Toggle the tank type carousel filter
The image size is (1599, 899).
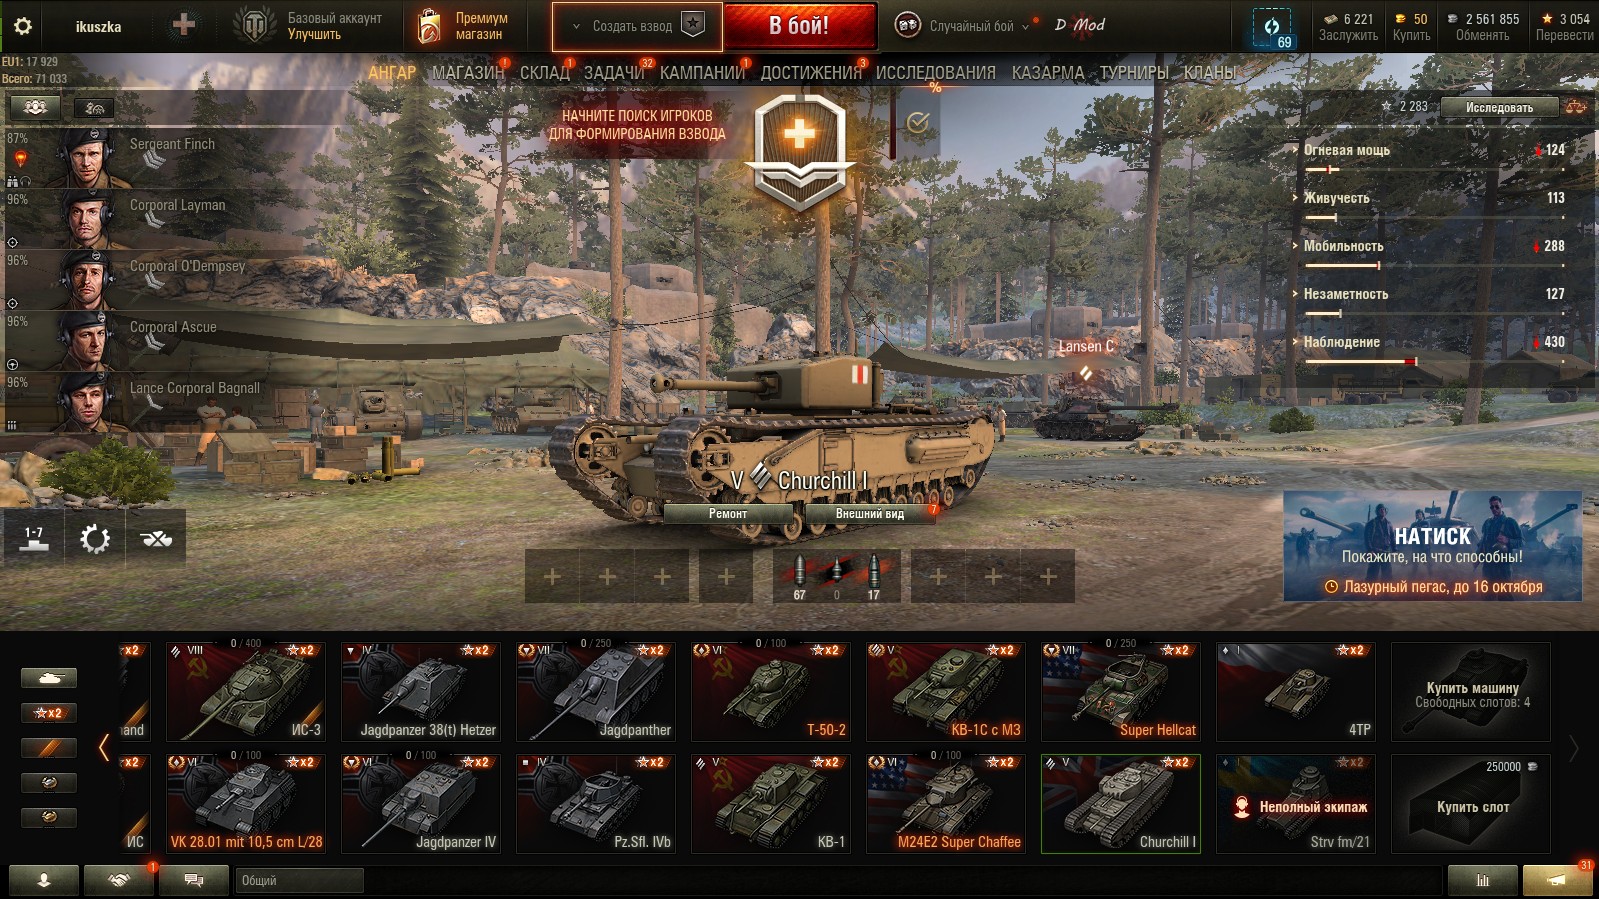(x=48, y=678)
